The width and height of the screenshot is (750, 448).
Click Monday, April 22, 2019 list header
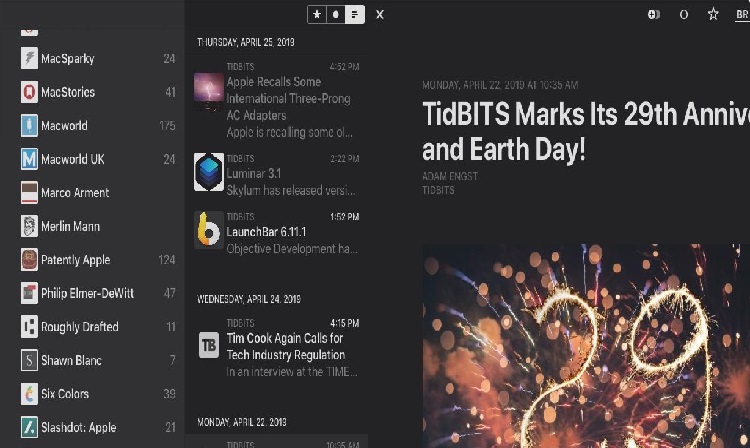pyautogui.click(x=242, y=422)
